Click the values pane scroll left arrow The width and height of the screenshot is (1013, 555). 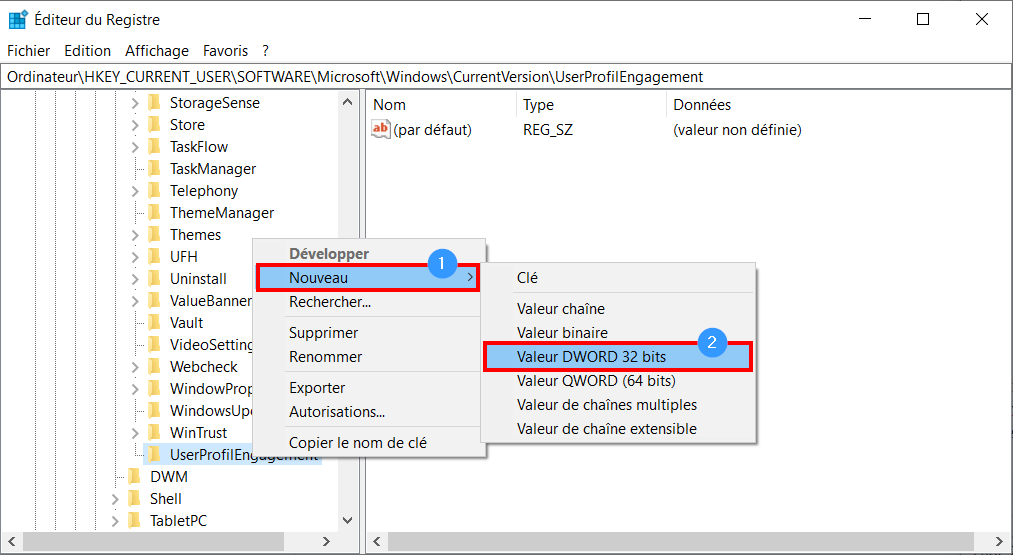pyautogui.click(x=377, y=541)
